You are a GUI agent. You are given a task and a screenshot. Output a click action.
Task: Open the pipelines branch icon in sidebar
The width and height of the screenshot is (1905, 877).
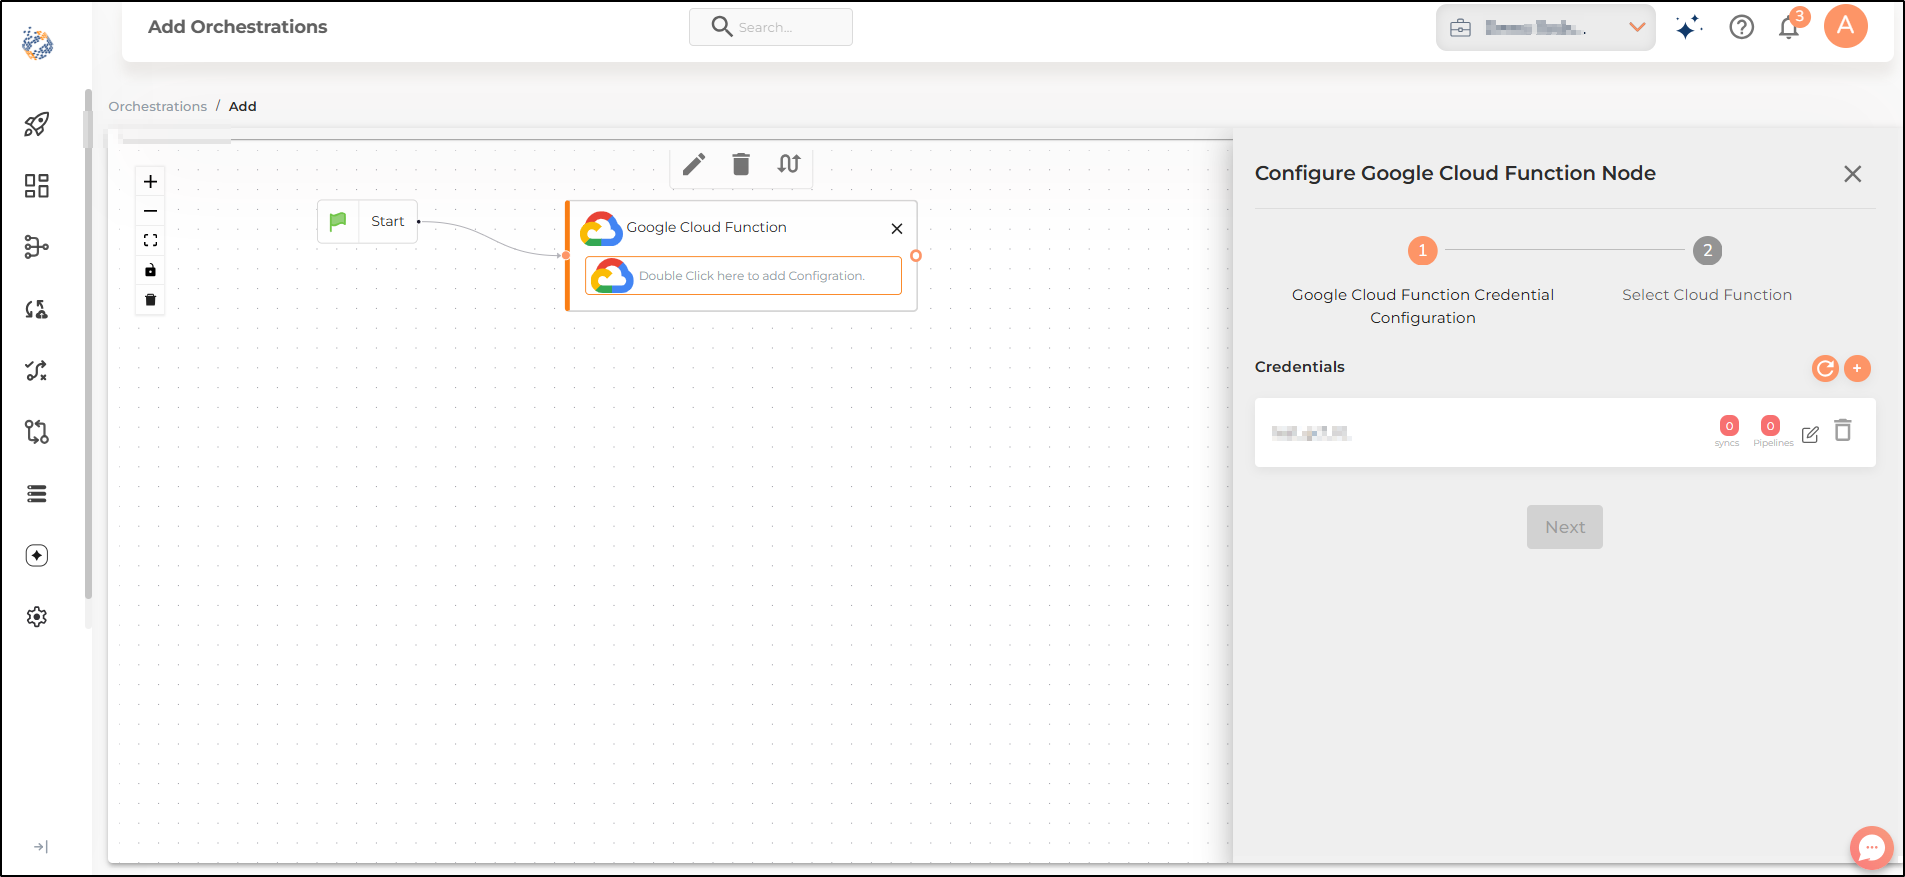(x=37, y=247)
